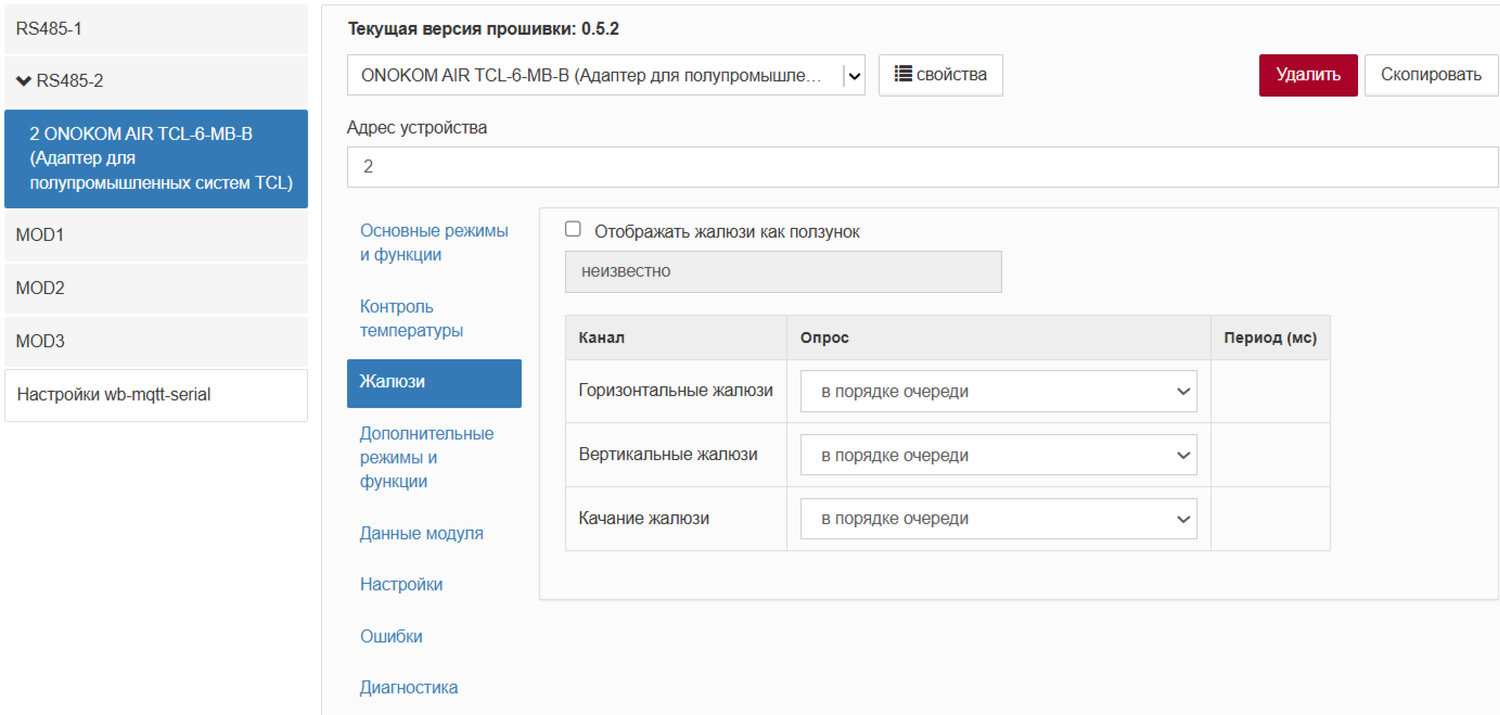This screenshot has height=715, width=1500.
Task: Open the RS485-1 port section
Action: 156,29
